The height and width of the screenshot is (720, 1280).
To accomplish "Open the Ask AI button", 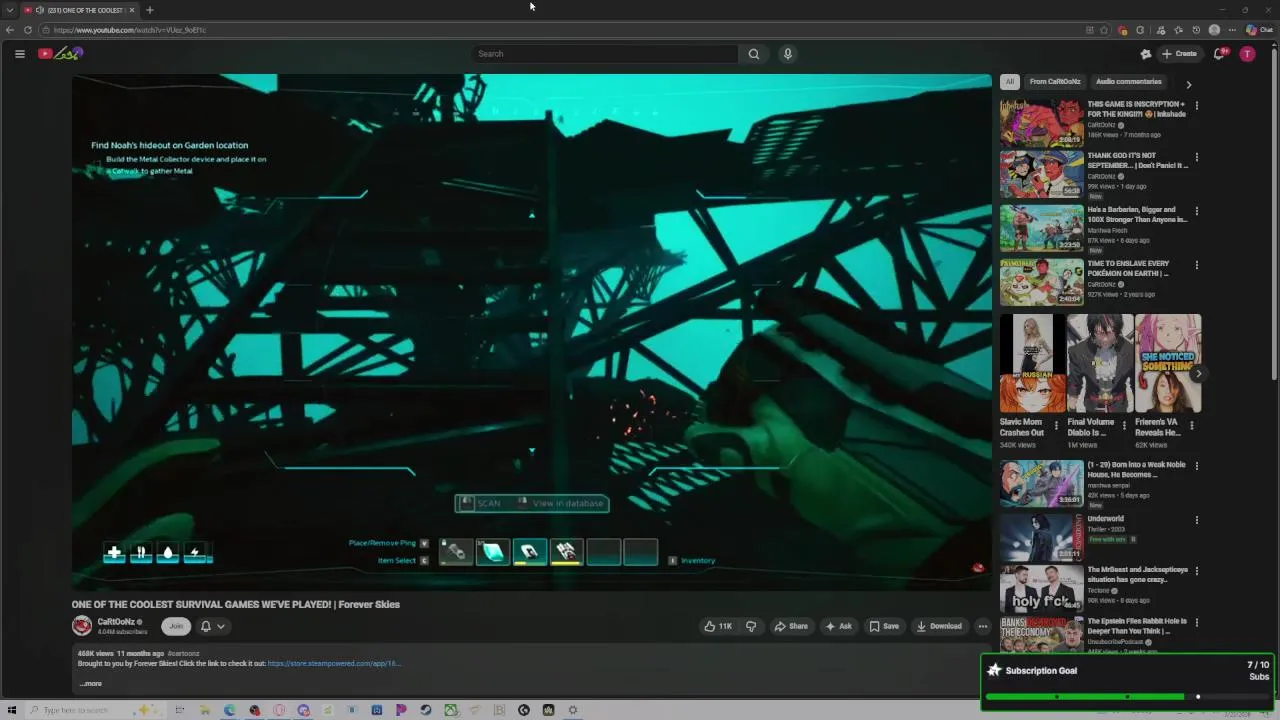I will click(x=838, y=626).
